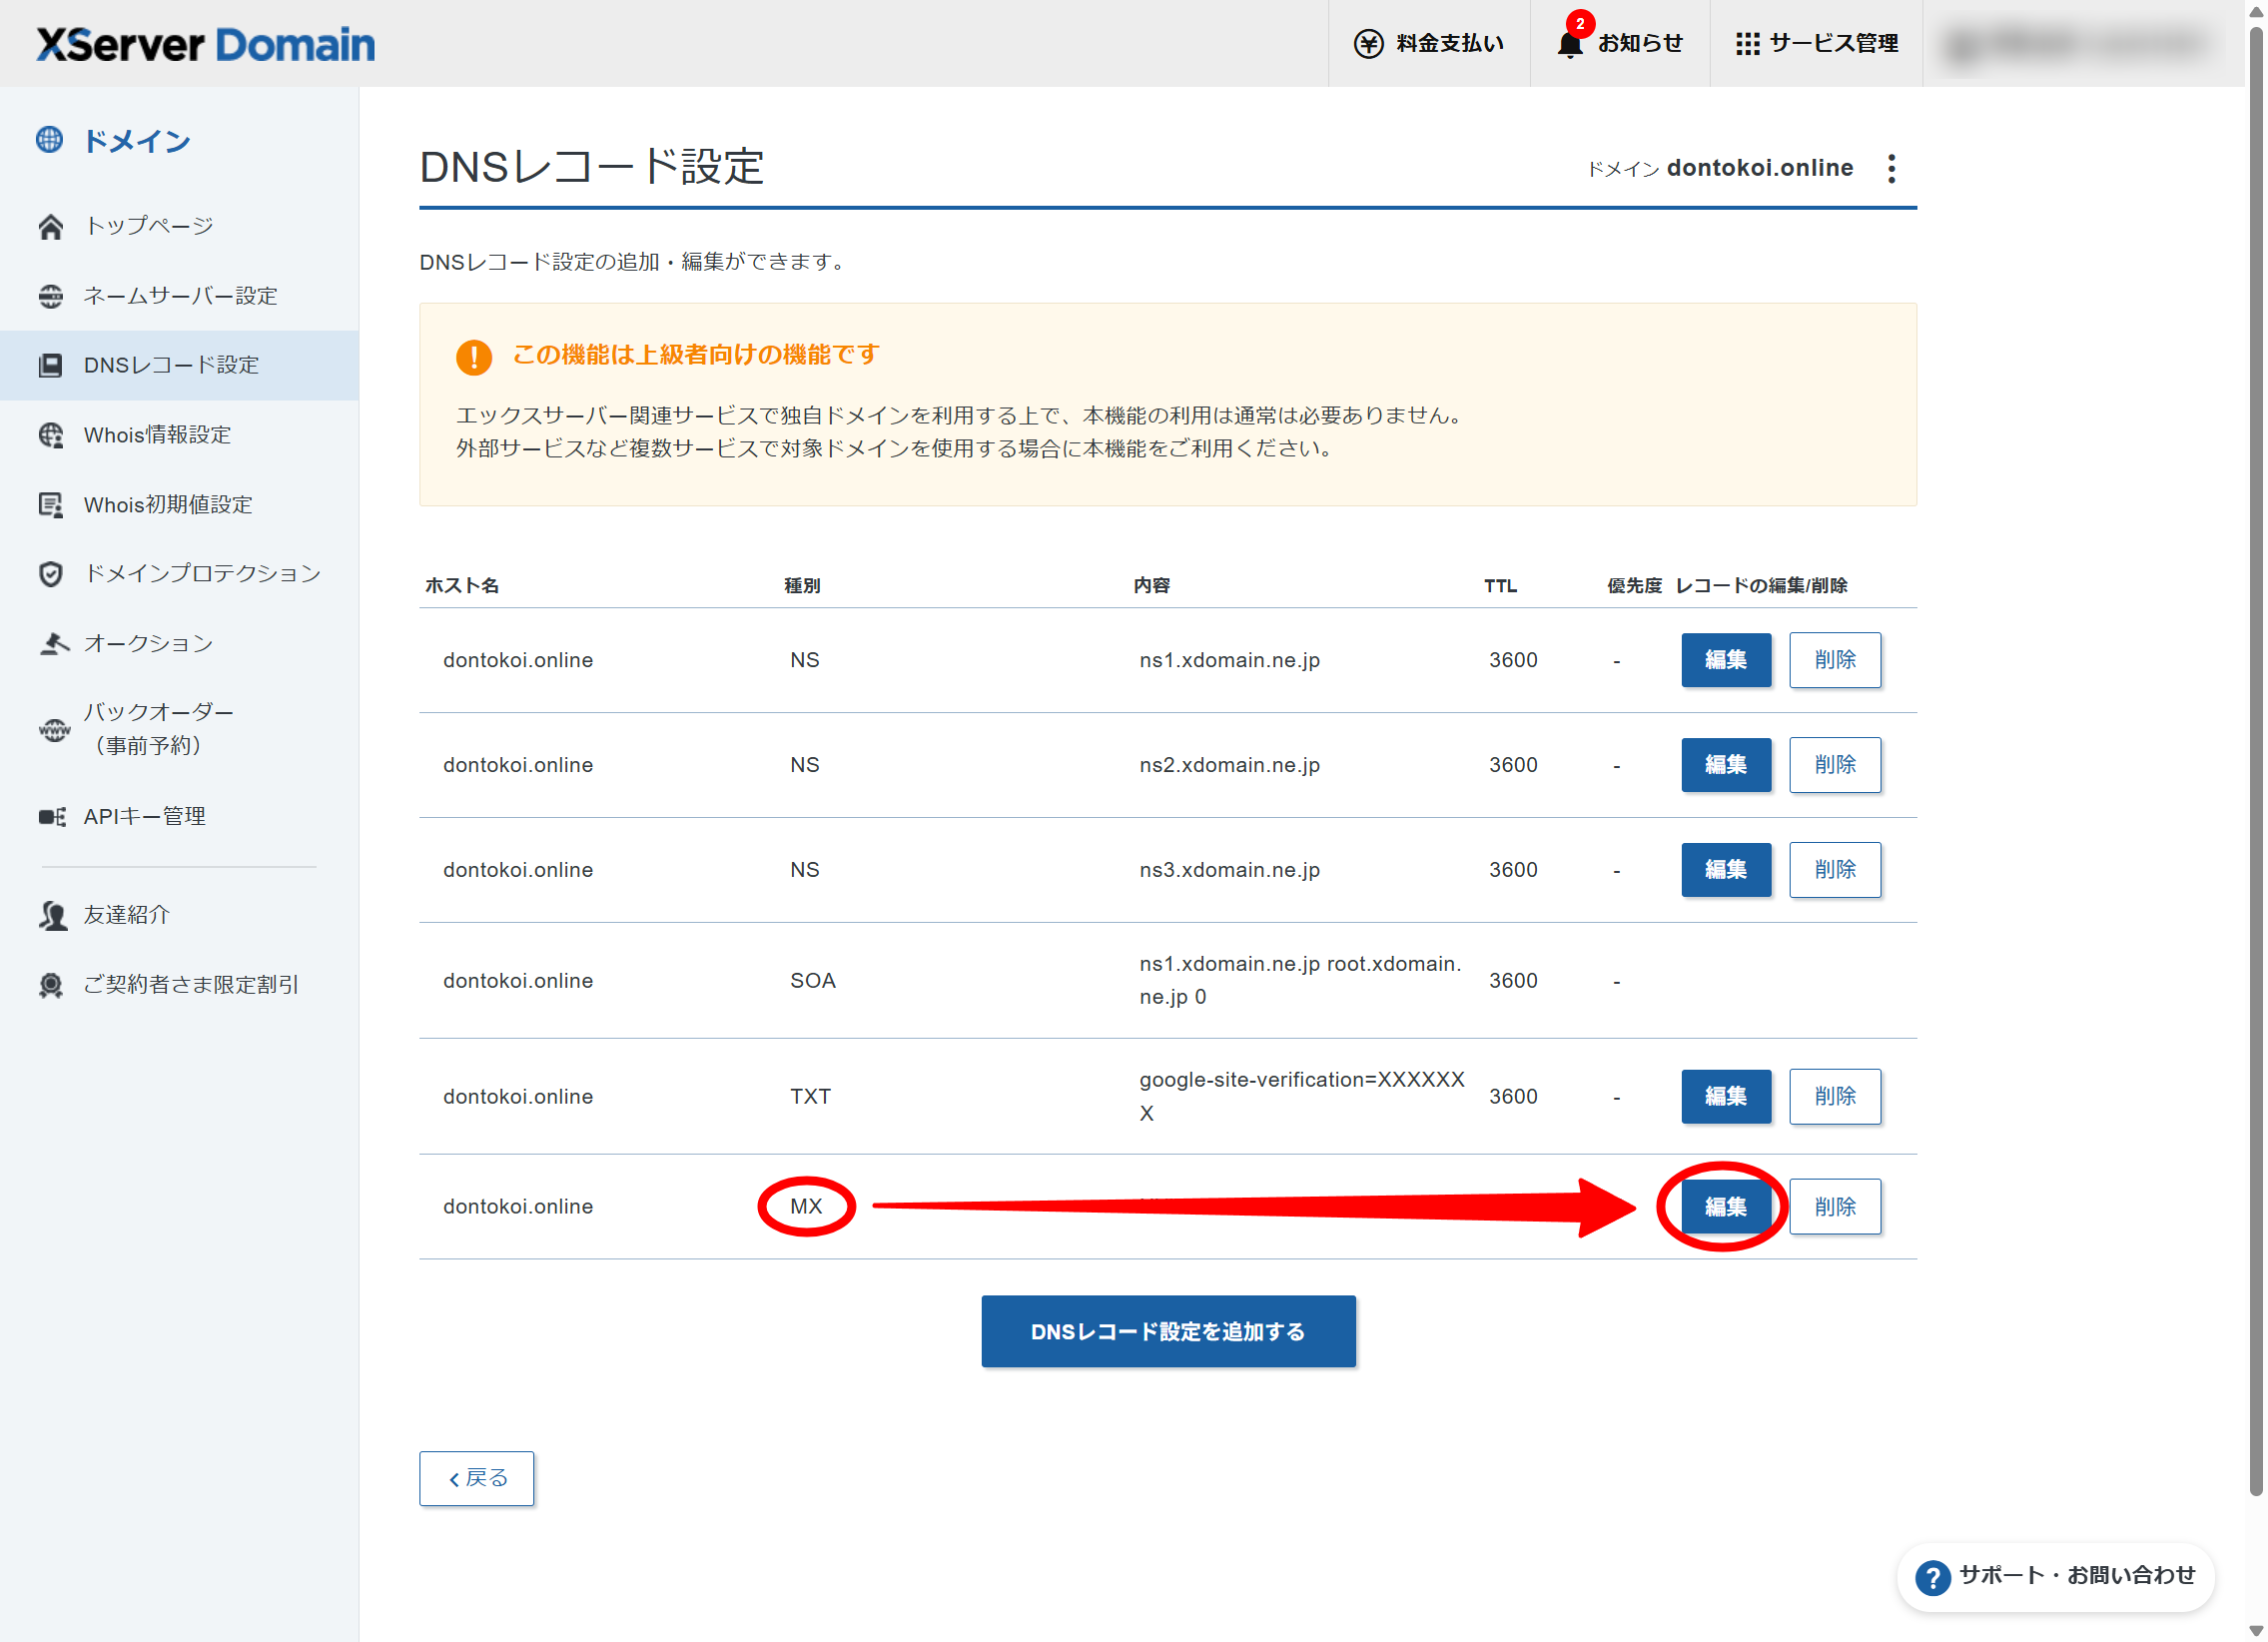Open ネームサーバー設定 page
Image resolution: width=2268 pixels, height=1642 pixels.
pos(180,296)
